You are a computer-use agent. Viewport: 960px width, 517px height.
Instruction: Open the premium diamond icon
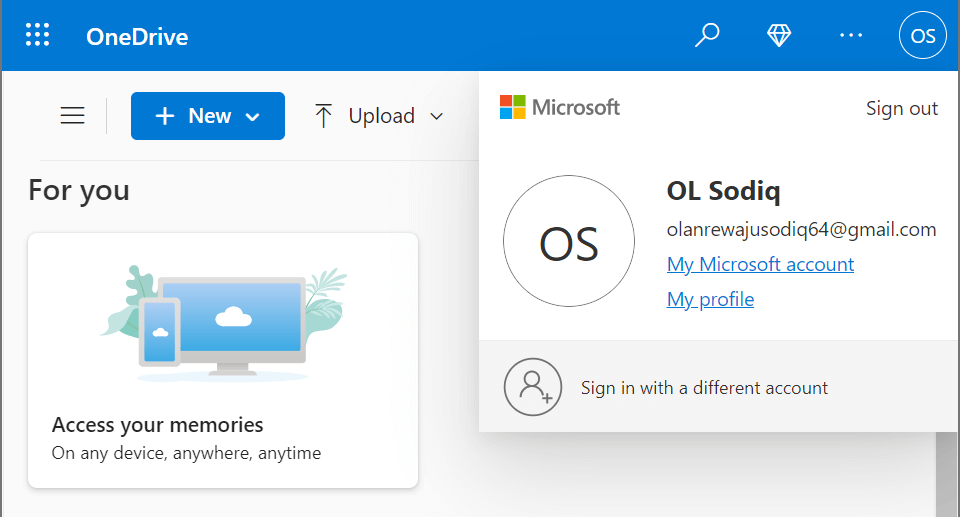point(779,36)
